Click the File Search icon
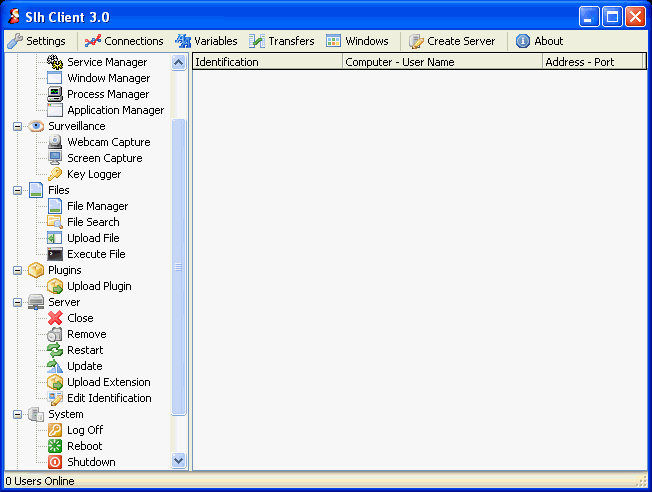Image resolution: width=652 pixels, height=492 pixels. click(56, 222)
